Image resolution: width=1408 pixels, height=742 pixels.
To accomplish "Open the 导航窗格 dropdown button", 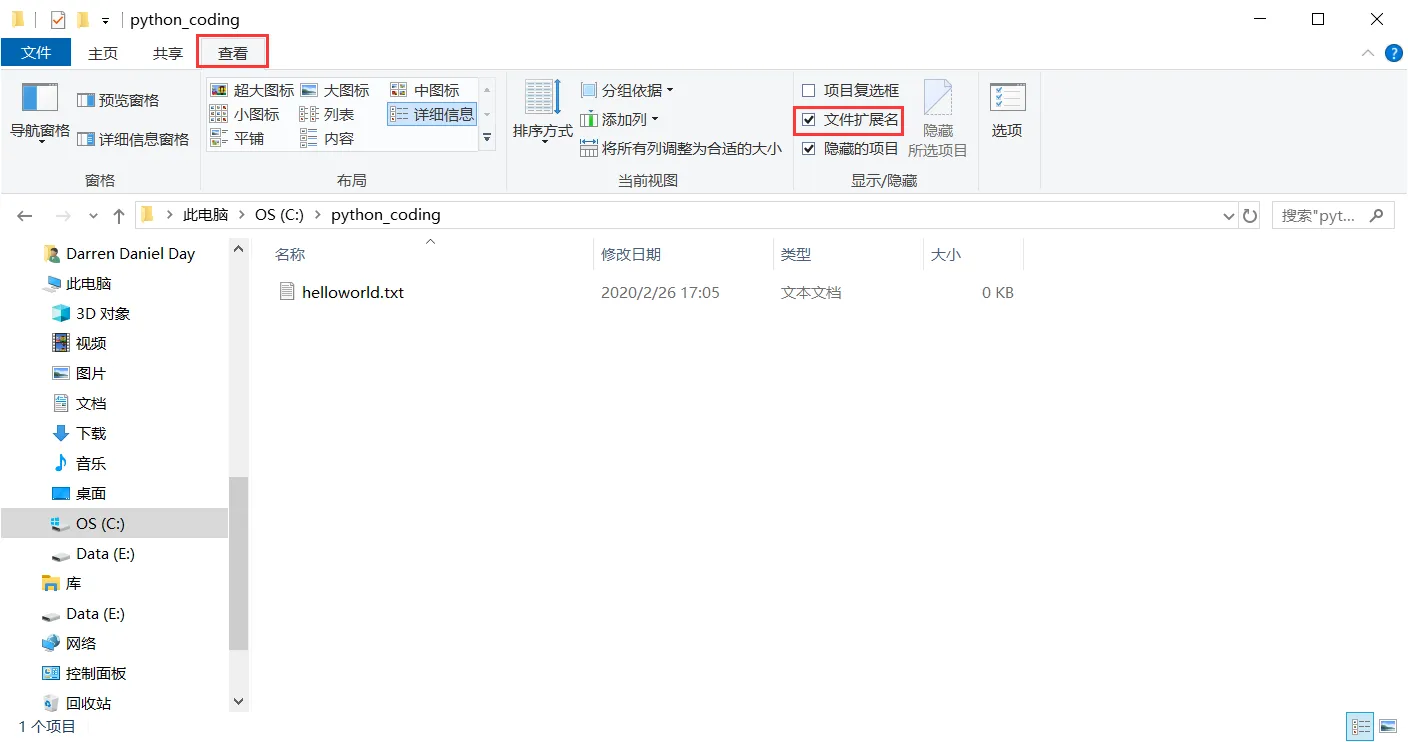I will click(40, 113).
